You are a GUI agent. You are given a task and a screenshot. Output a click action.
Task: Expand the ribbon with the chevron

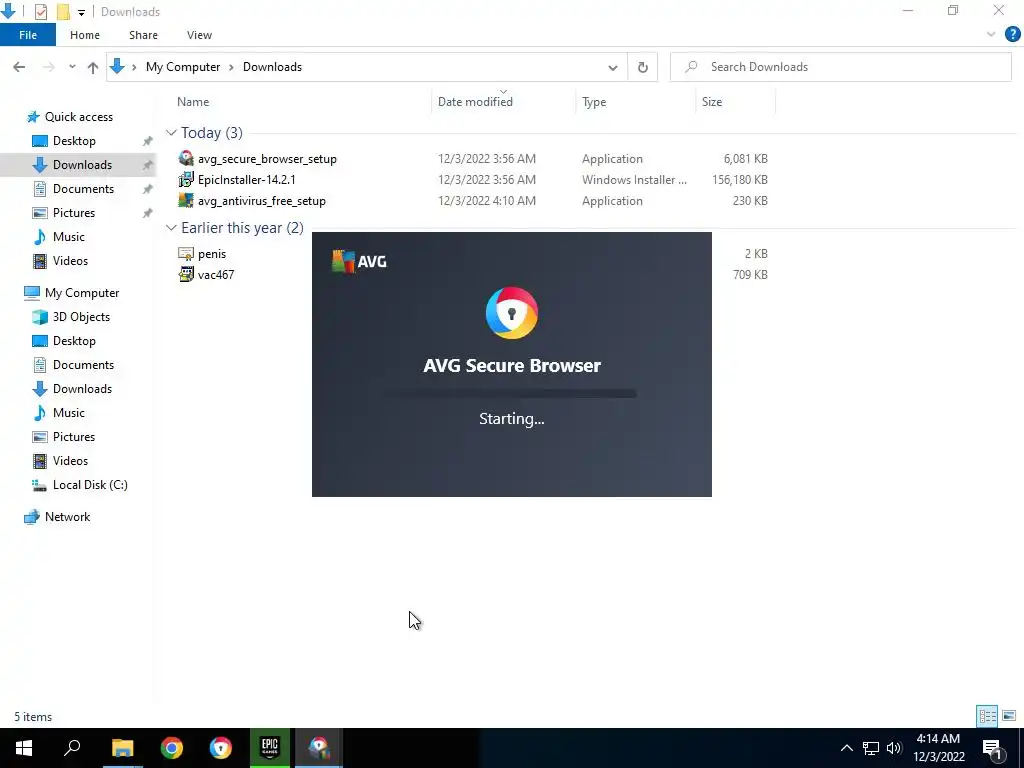tap(991, 35)
